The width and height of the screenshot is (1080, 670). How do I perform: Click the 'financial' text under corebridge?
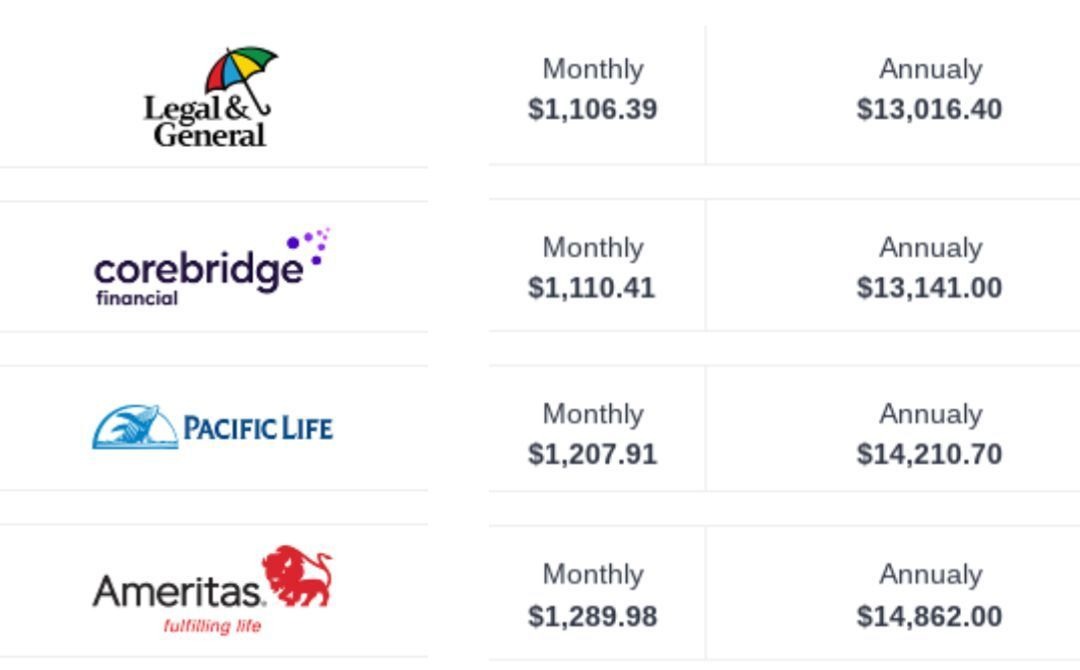click(137, 298)
